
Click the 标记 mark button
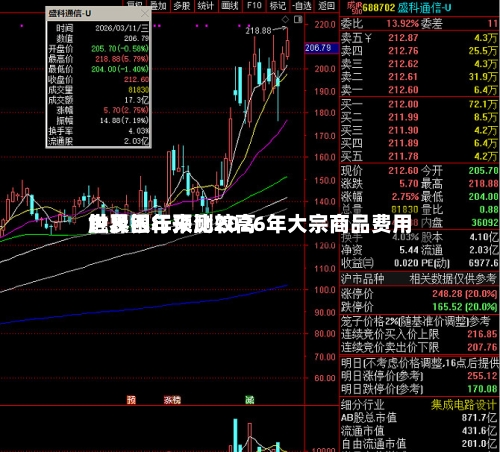click(278, 5)
